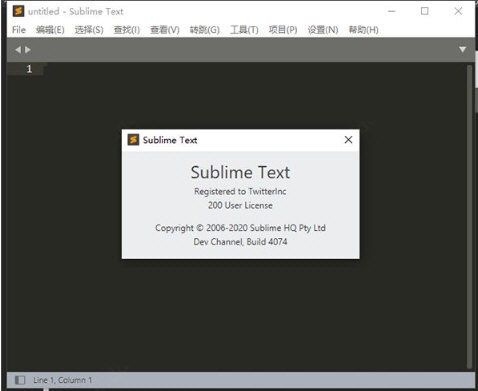The image size is (478, 391).
Task: Open the 查看(V) menu
Action: pos(165,30)
